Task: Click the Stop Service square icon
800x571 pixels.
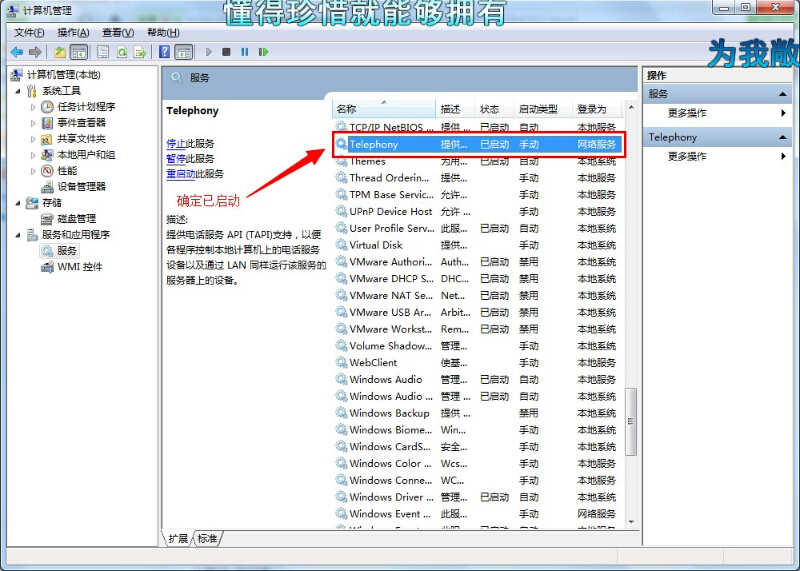Action: (227, 52)
